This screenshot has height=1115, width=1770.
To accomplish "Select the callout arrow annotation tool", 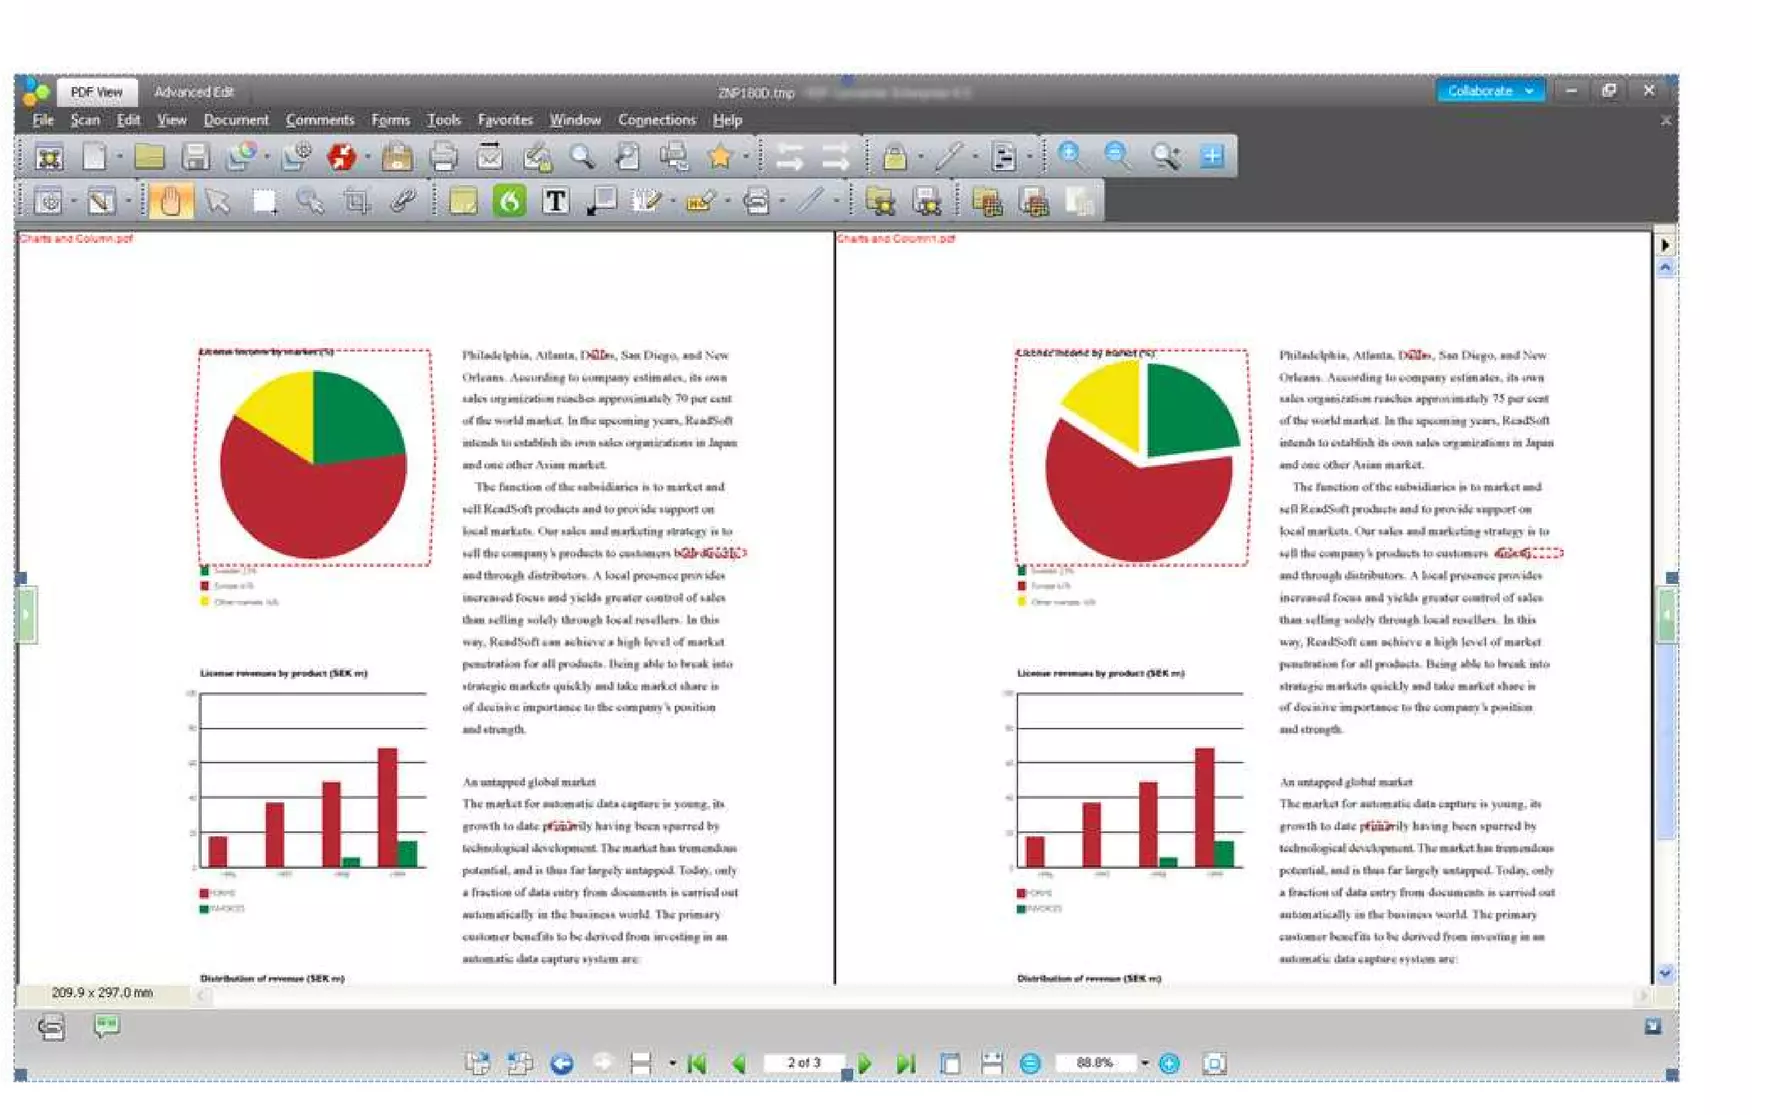I will pyautogui.click(x=601, y=201).
